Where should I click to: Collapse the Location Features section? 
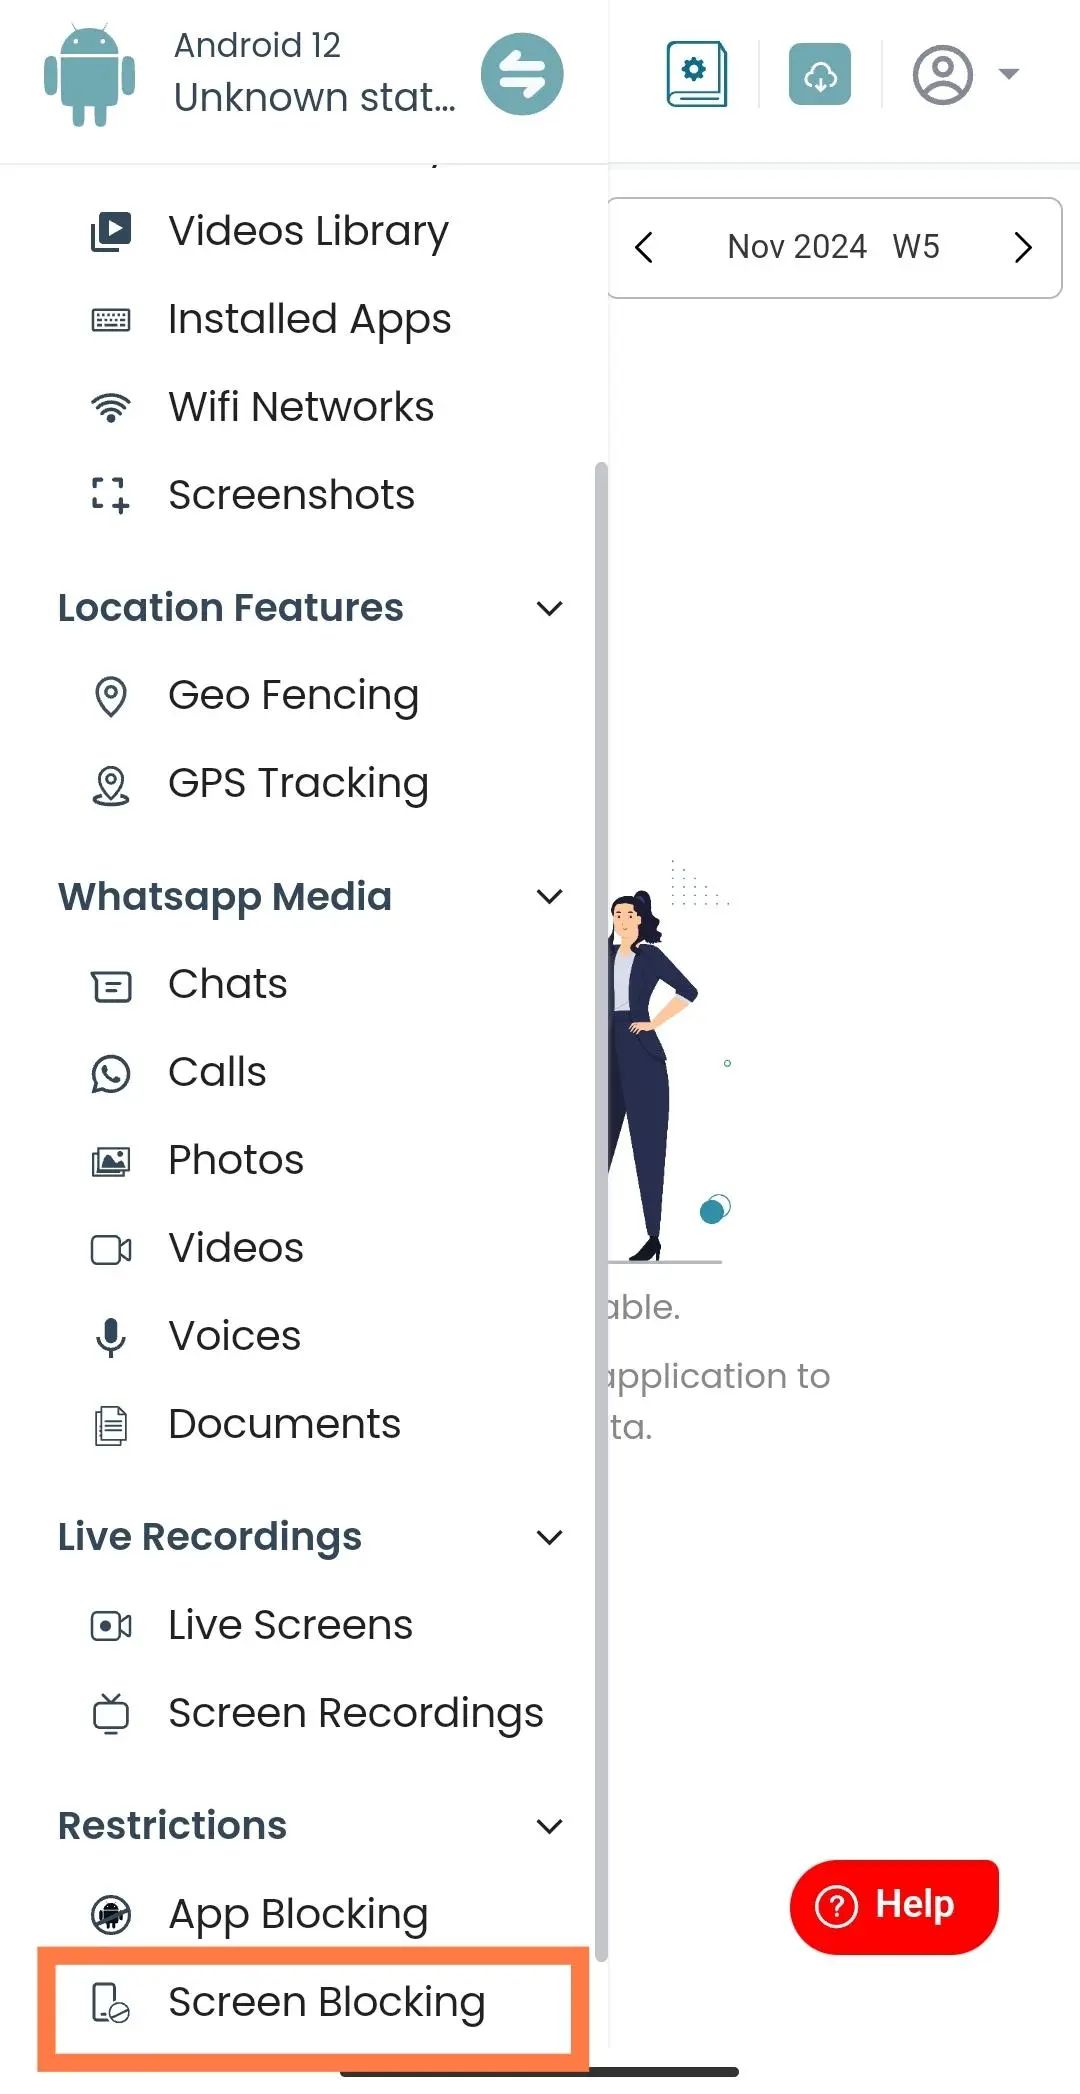[x=549, y=608]
